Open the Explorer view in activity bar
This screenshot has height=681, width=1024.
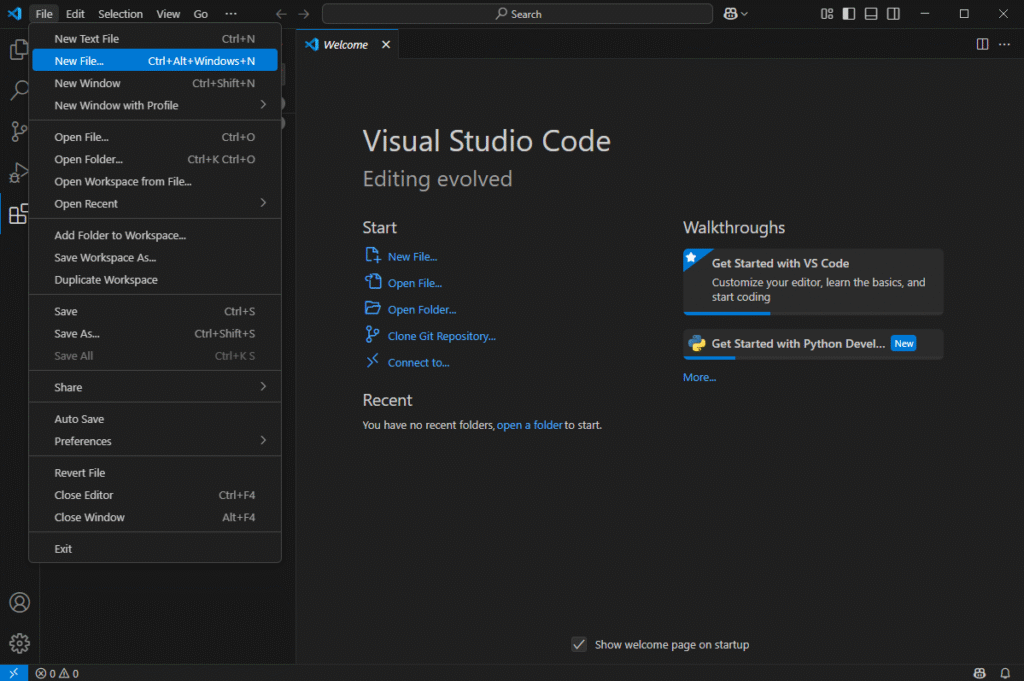pyautogui.click(x=19, y=50)
